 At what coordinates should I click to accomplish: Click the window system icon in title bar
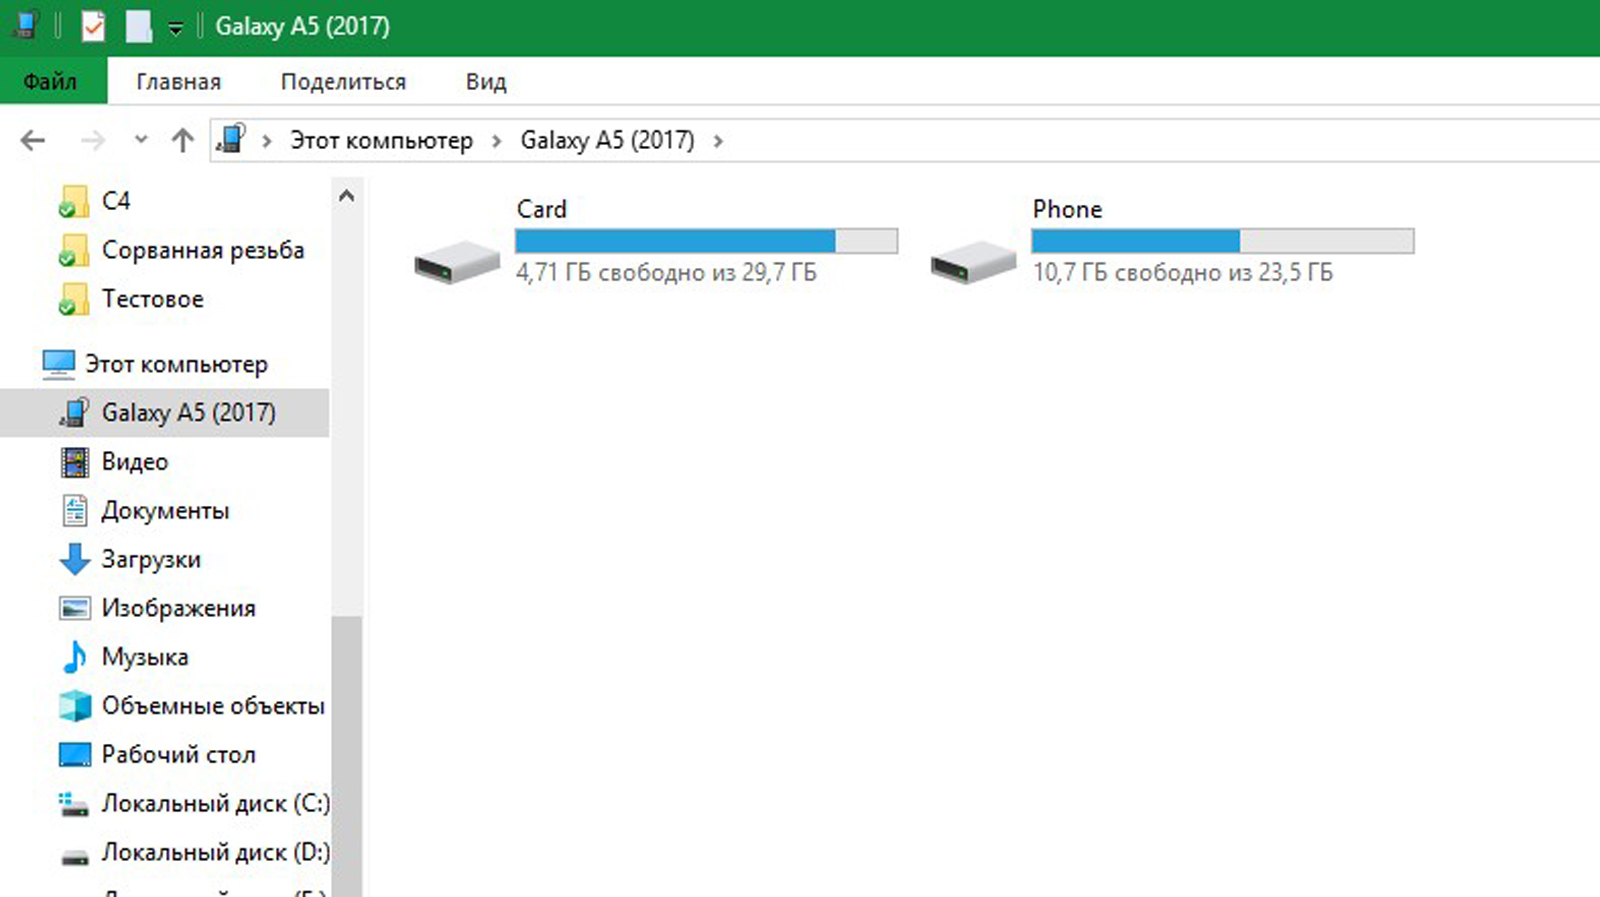[x=27, y=25]
